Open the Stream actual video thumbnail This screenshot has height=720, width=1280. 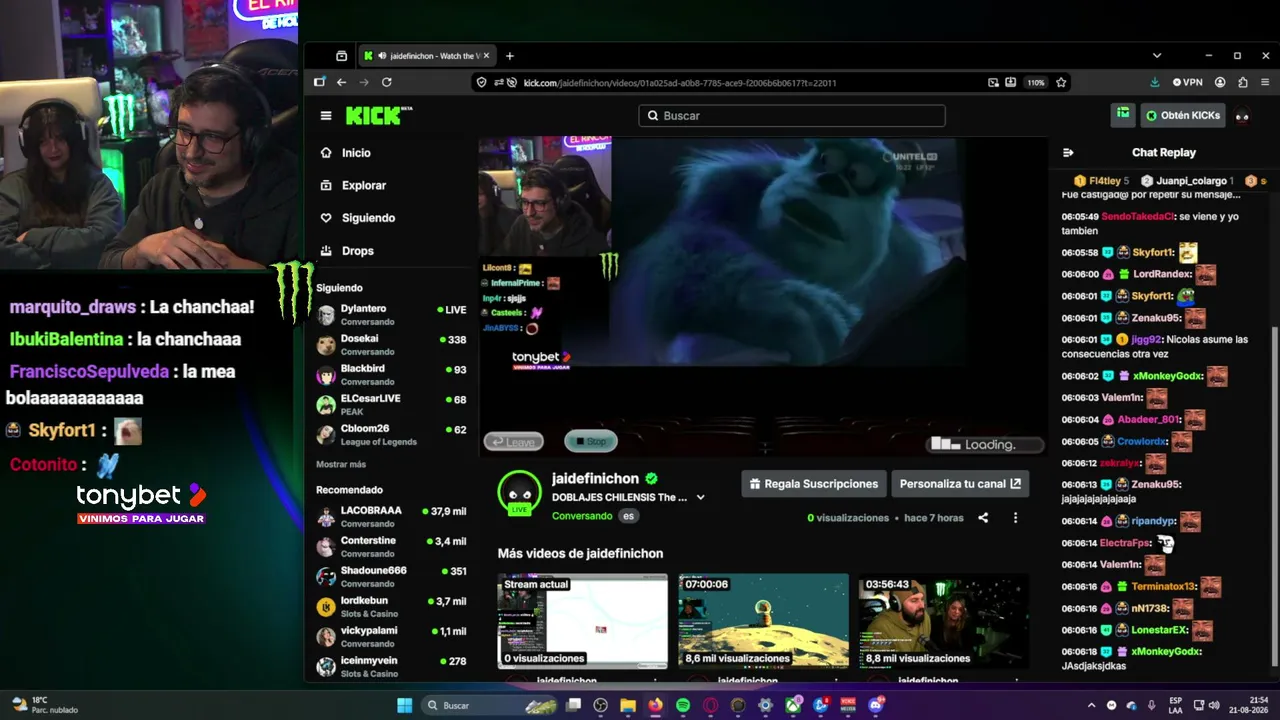pos(583,621)
